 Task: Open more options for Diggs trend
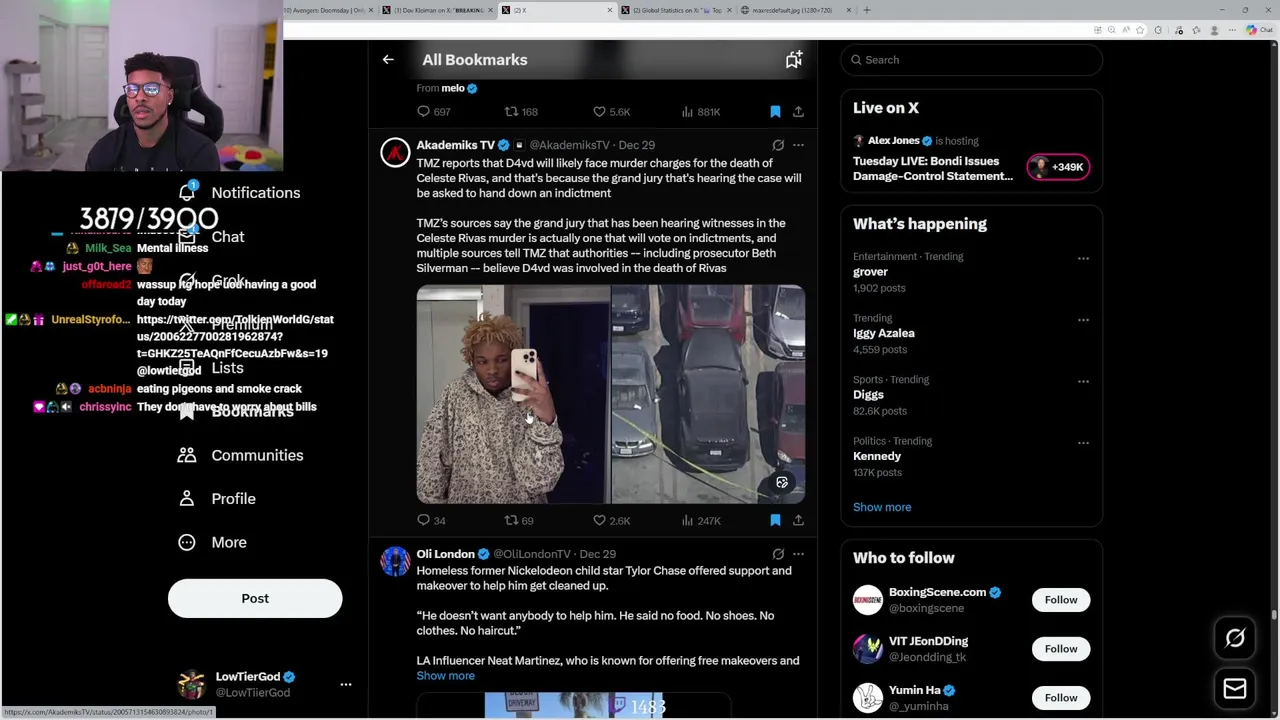pyautogui.click(x=1083, y=381)
